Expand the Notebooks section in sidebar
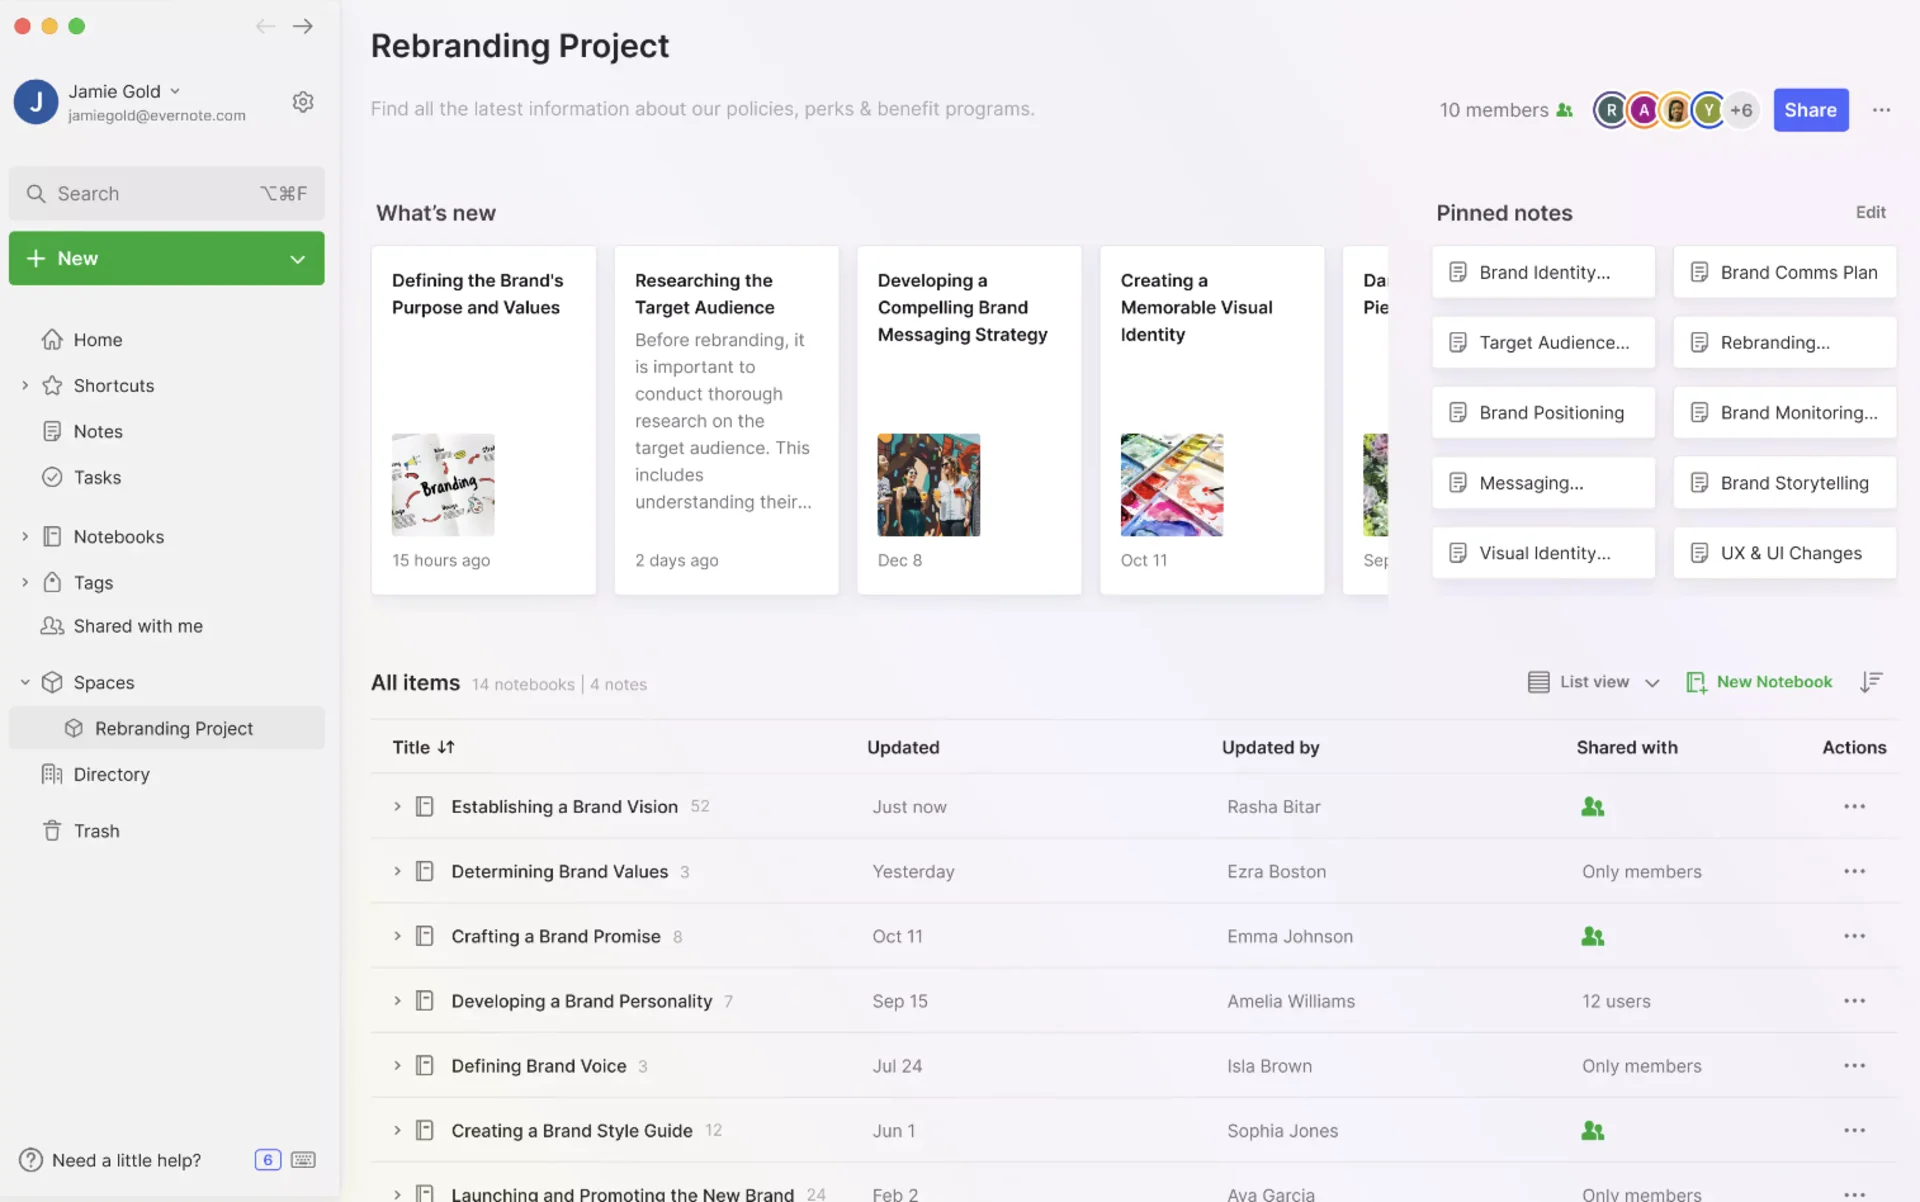The height and width of the screenshot is (1202, 1920). pyautogui.click(x=24, y=536)
